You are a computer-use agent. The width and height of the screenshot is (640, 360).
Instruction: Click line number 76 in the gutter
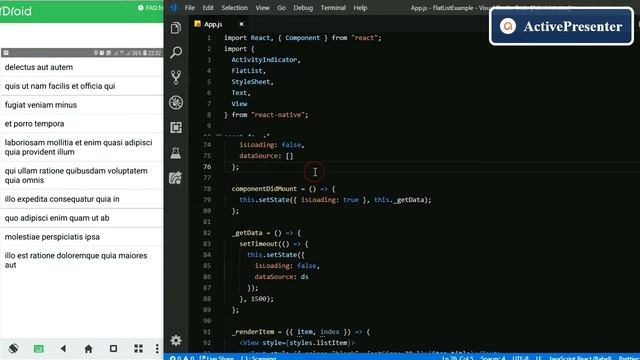[x=207, y=167]
